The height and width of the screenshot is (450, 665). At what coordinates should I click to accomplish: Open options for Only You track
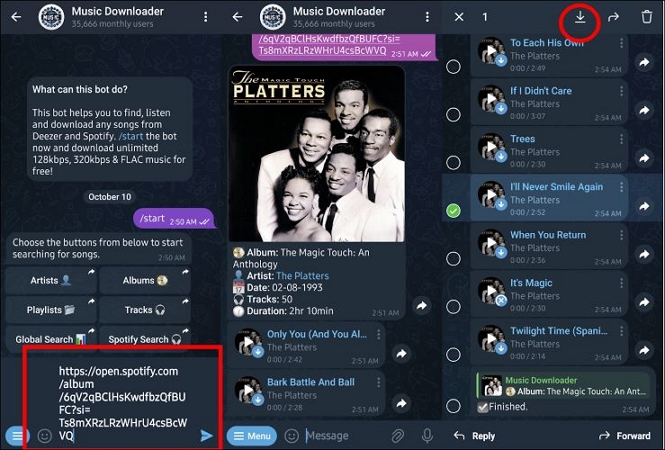[x=378, y=335]
